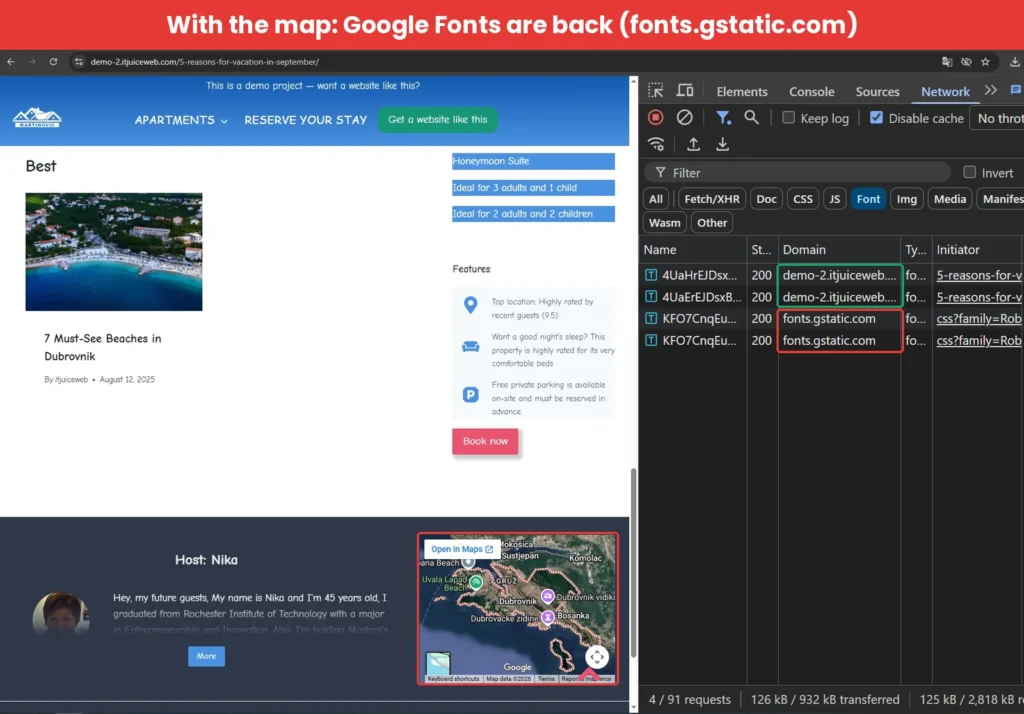Click Ideal for 3 adults and 1 child
Image resolution: width=1024 pixels, height=714 pixels.
tap(534, 187)
